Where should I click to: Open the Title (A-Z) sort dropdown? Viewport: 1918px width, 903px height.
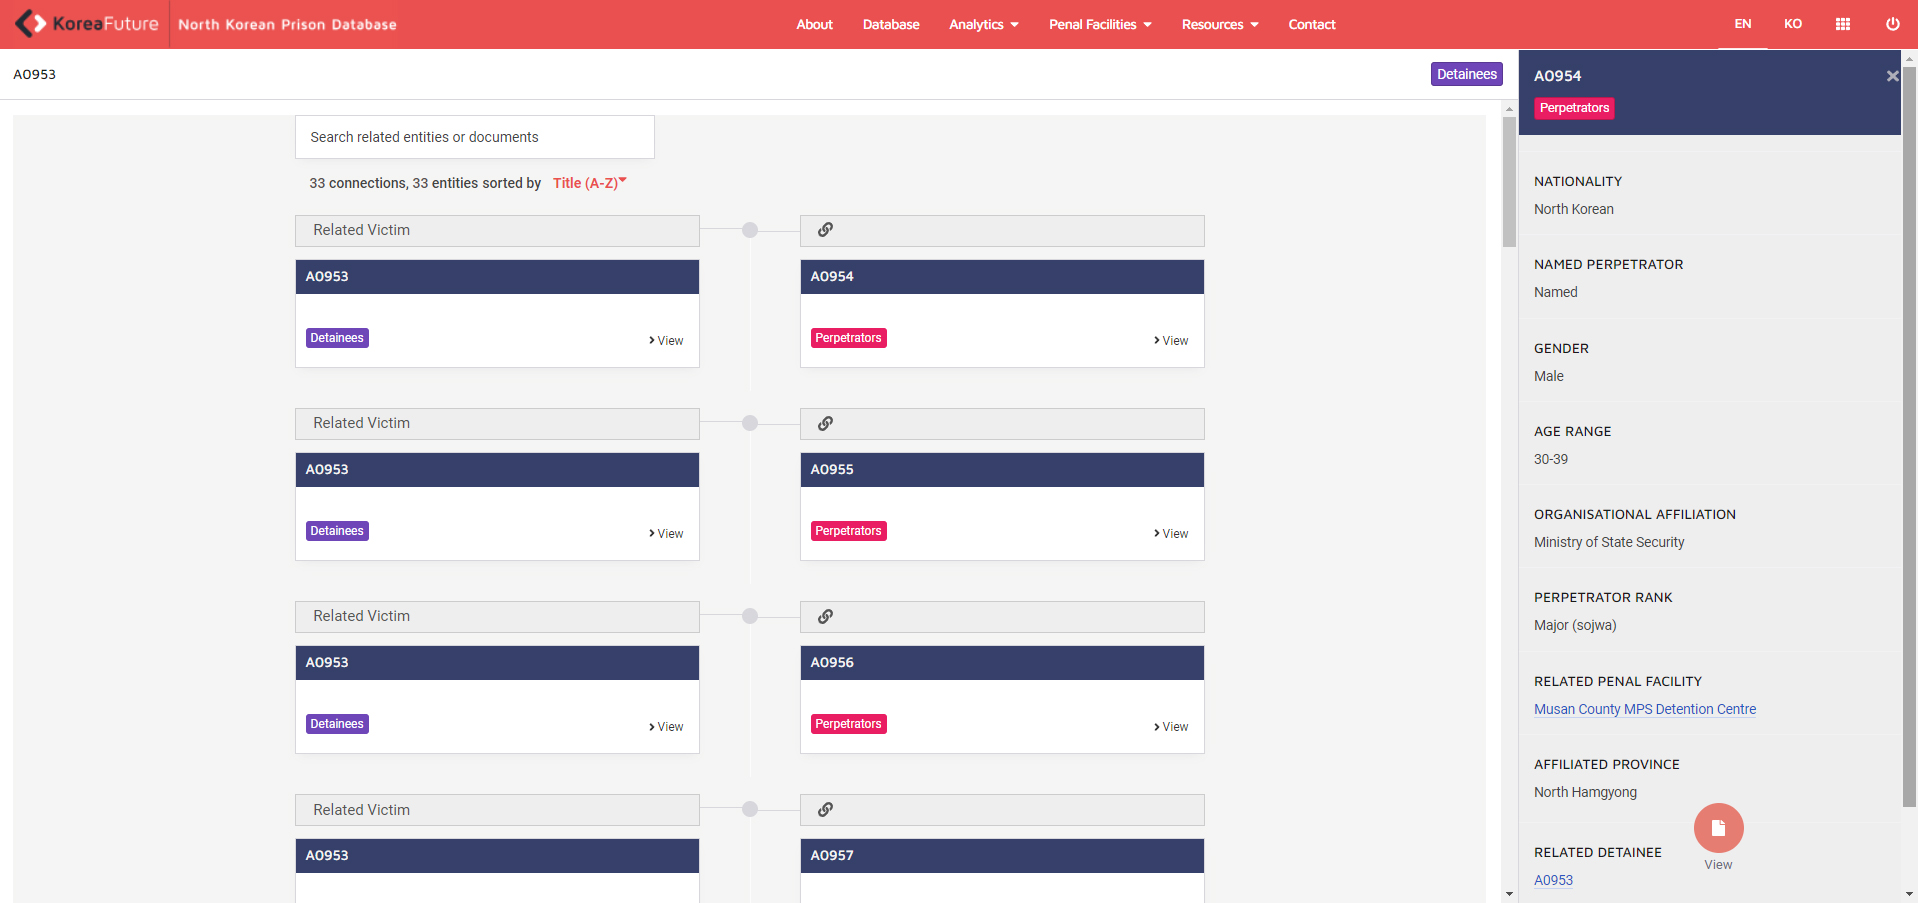pyautogui.click(x=589, y=183)
